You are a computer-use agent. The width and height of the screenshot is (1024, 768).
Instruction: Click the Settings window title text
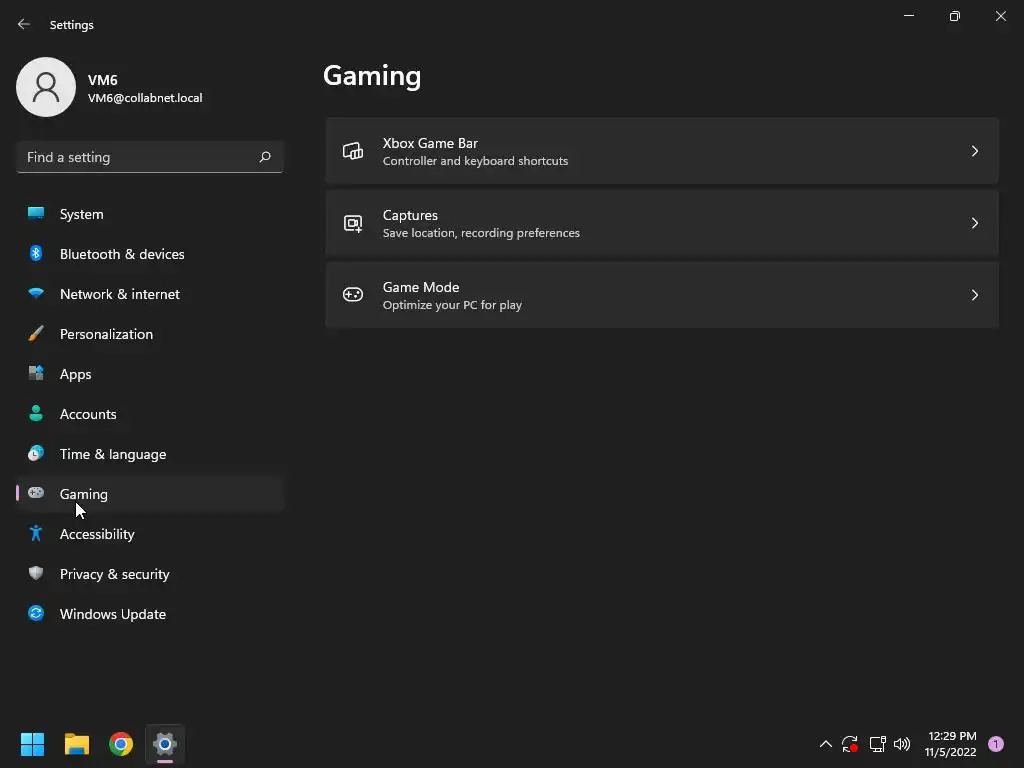click(x=72, y=25)
